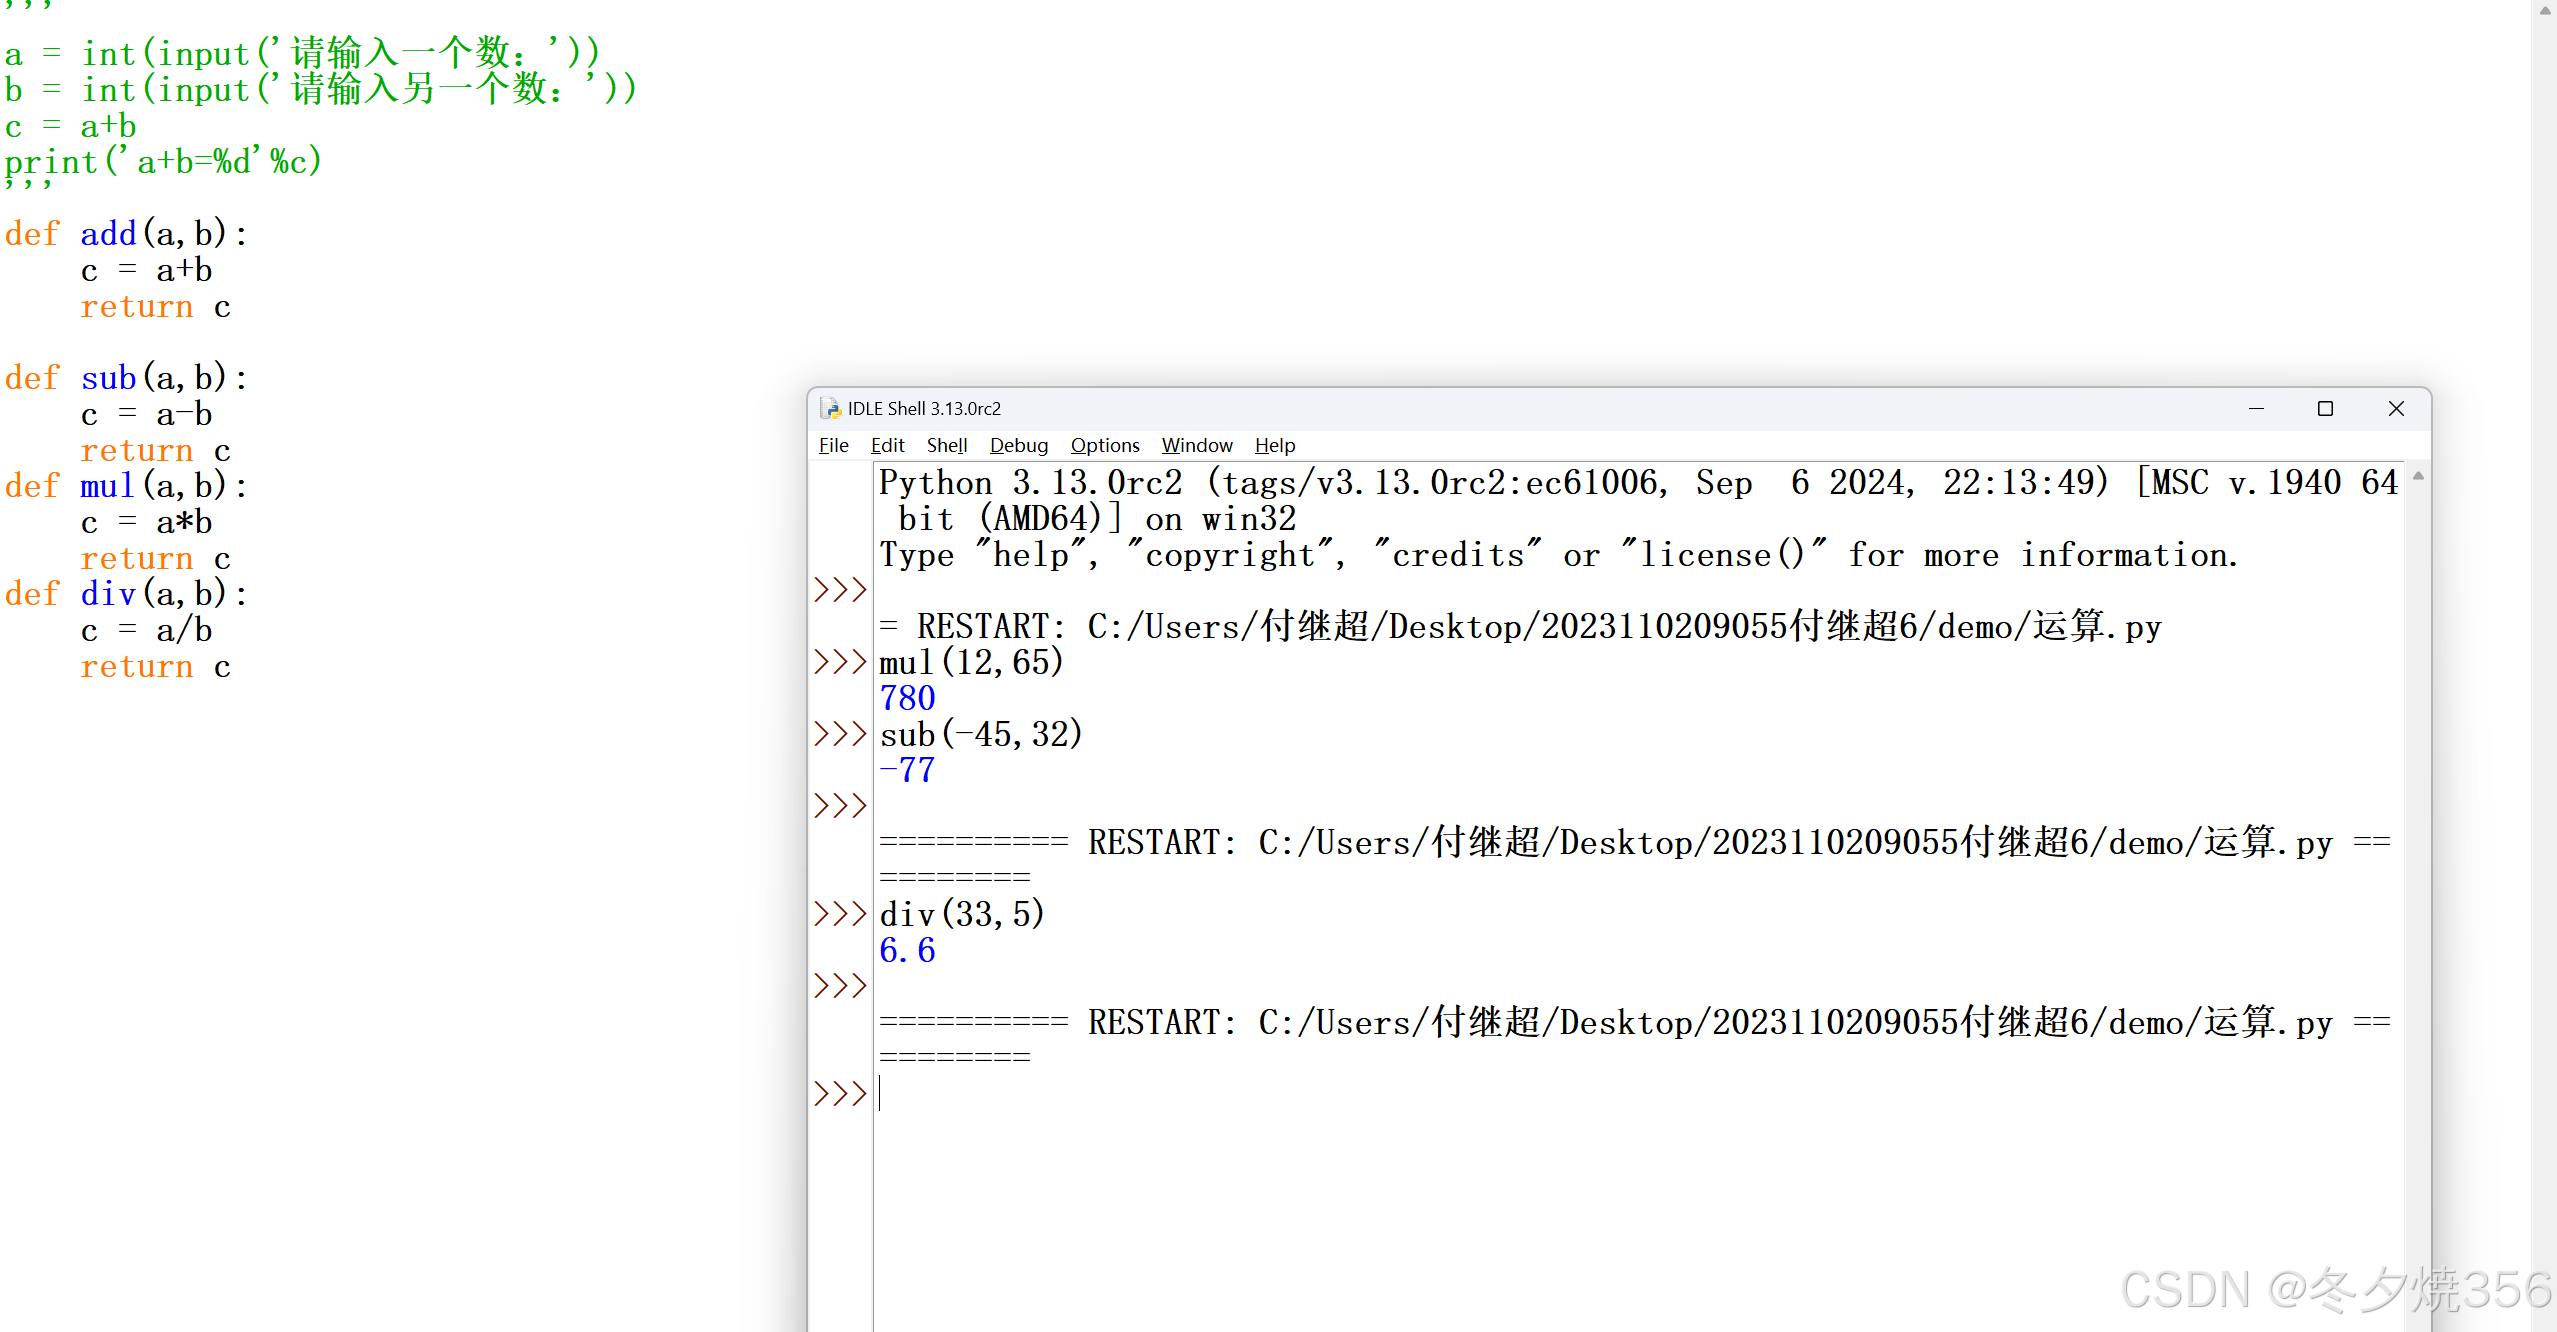Click the 6.6 output result
Screen dimensions: 2557x1332
907,950
